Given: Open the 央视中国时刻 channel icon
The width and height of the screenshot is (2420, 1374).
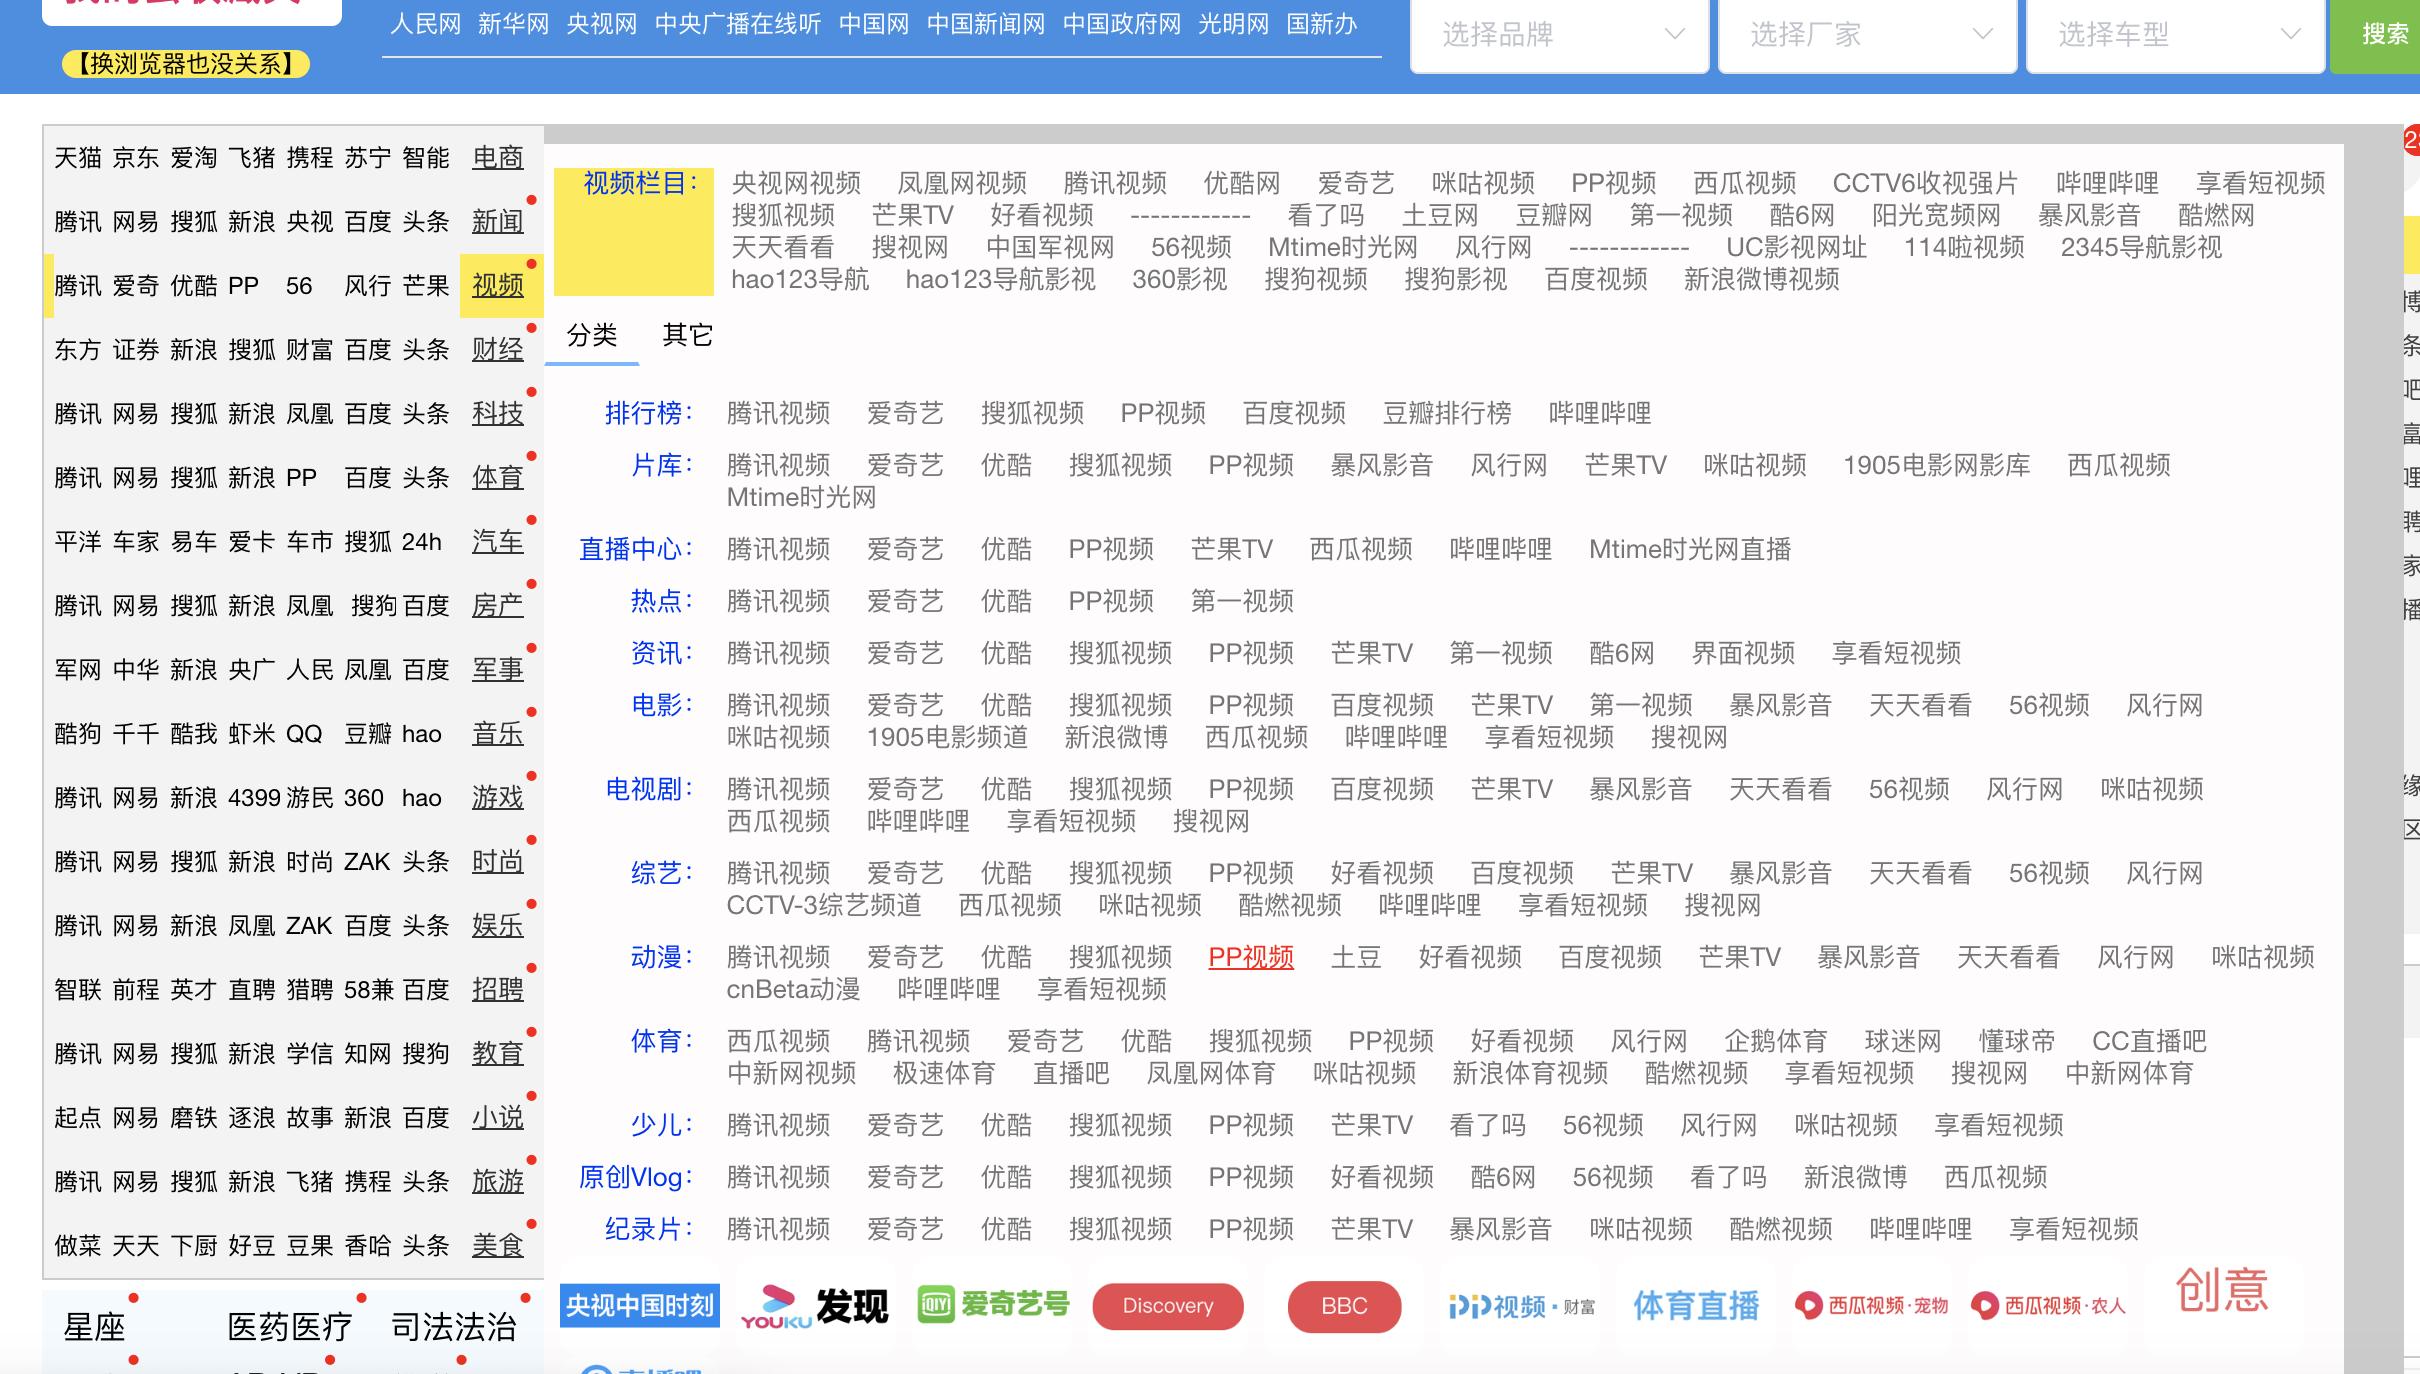Looking at the screenshot, I should pos(638,1307).
